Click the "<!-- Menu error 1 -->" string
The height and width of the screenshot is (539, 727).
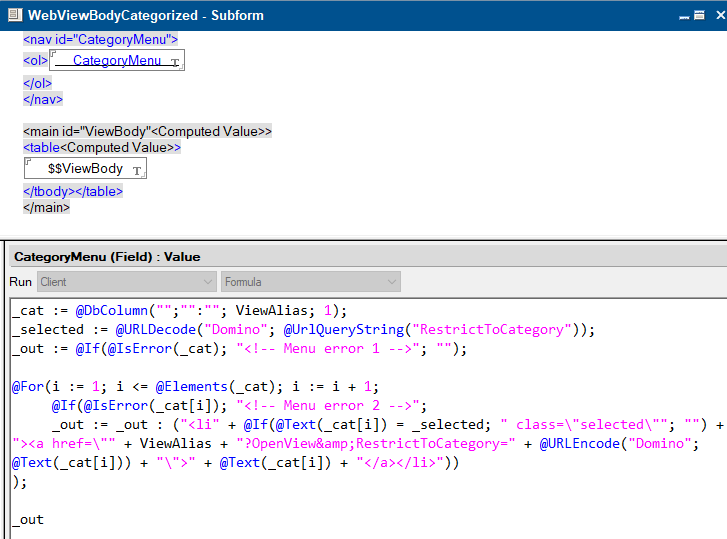pos(328,349)
